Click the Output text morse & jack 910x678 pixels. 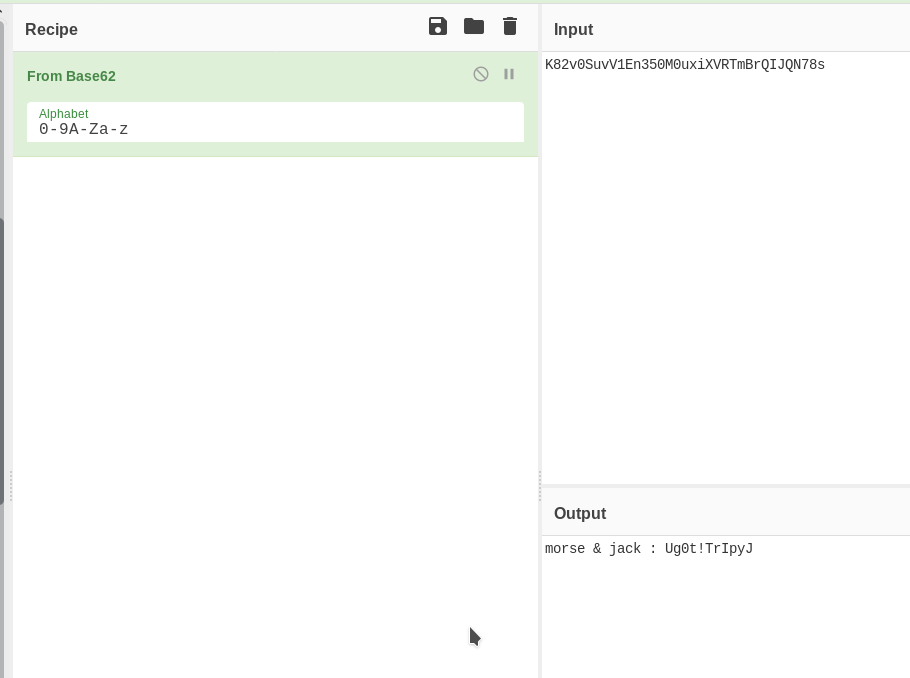point(648,549)
